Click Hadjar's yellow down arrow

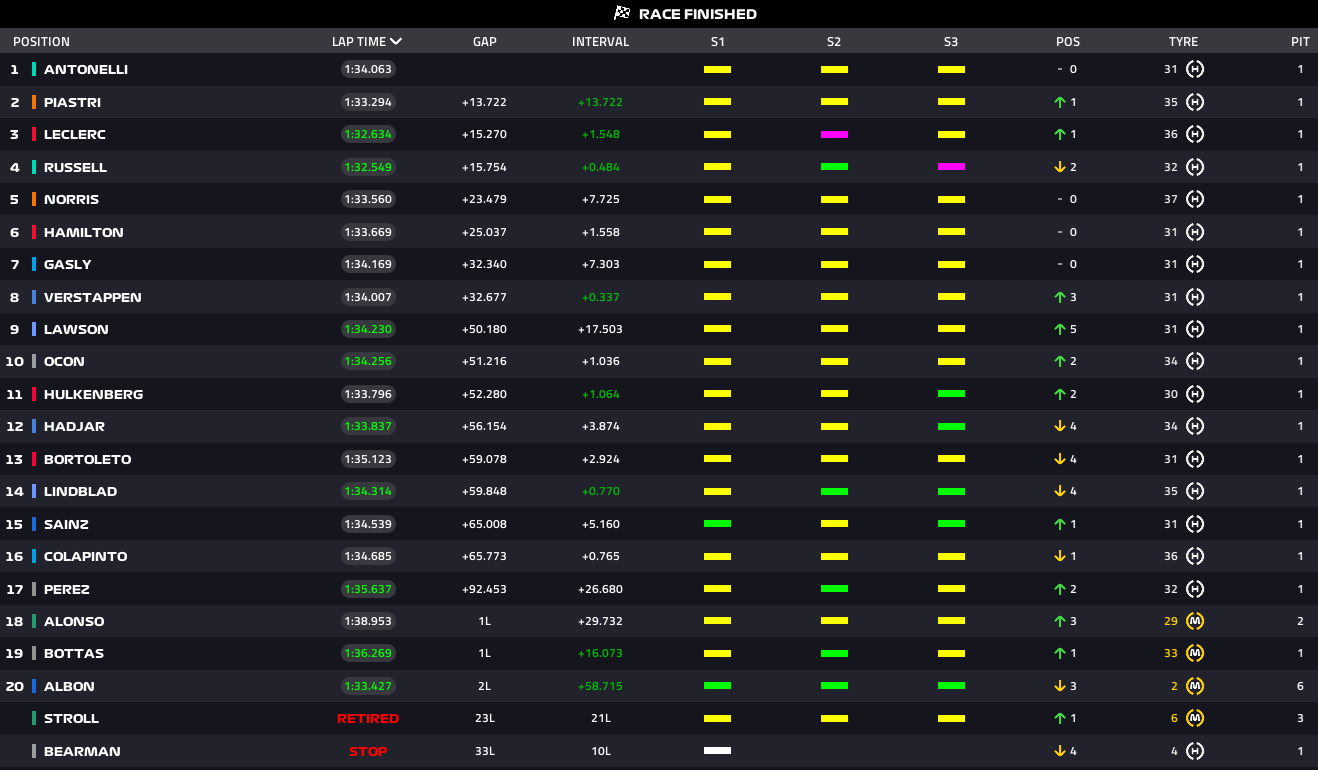pos(1060,426)
